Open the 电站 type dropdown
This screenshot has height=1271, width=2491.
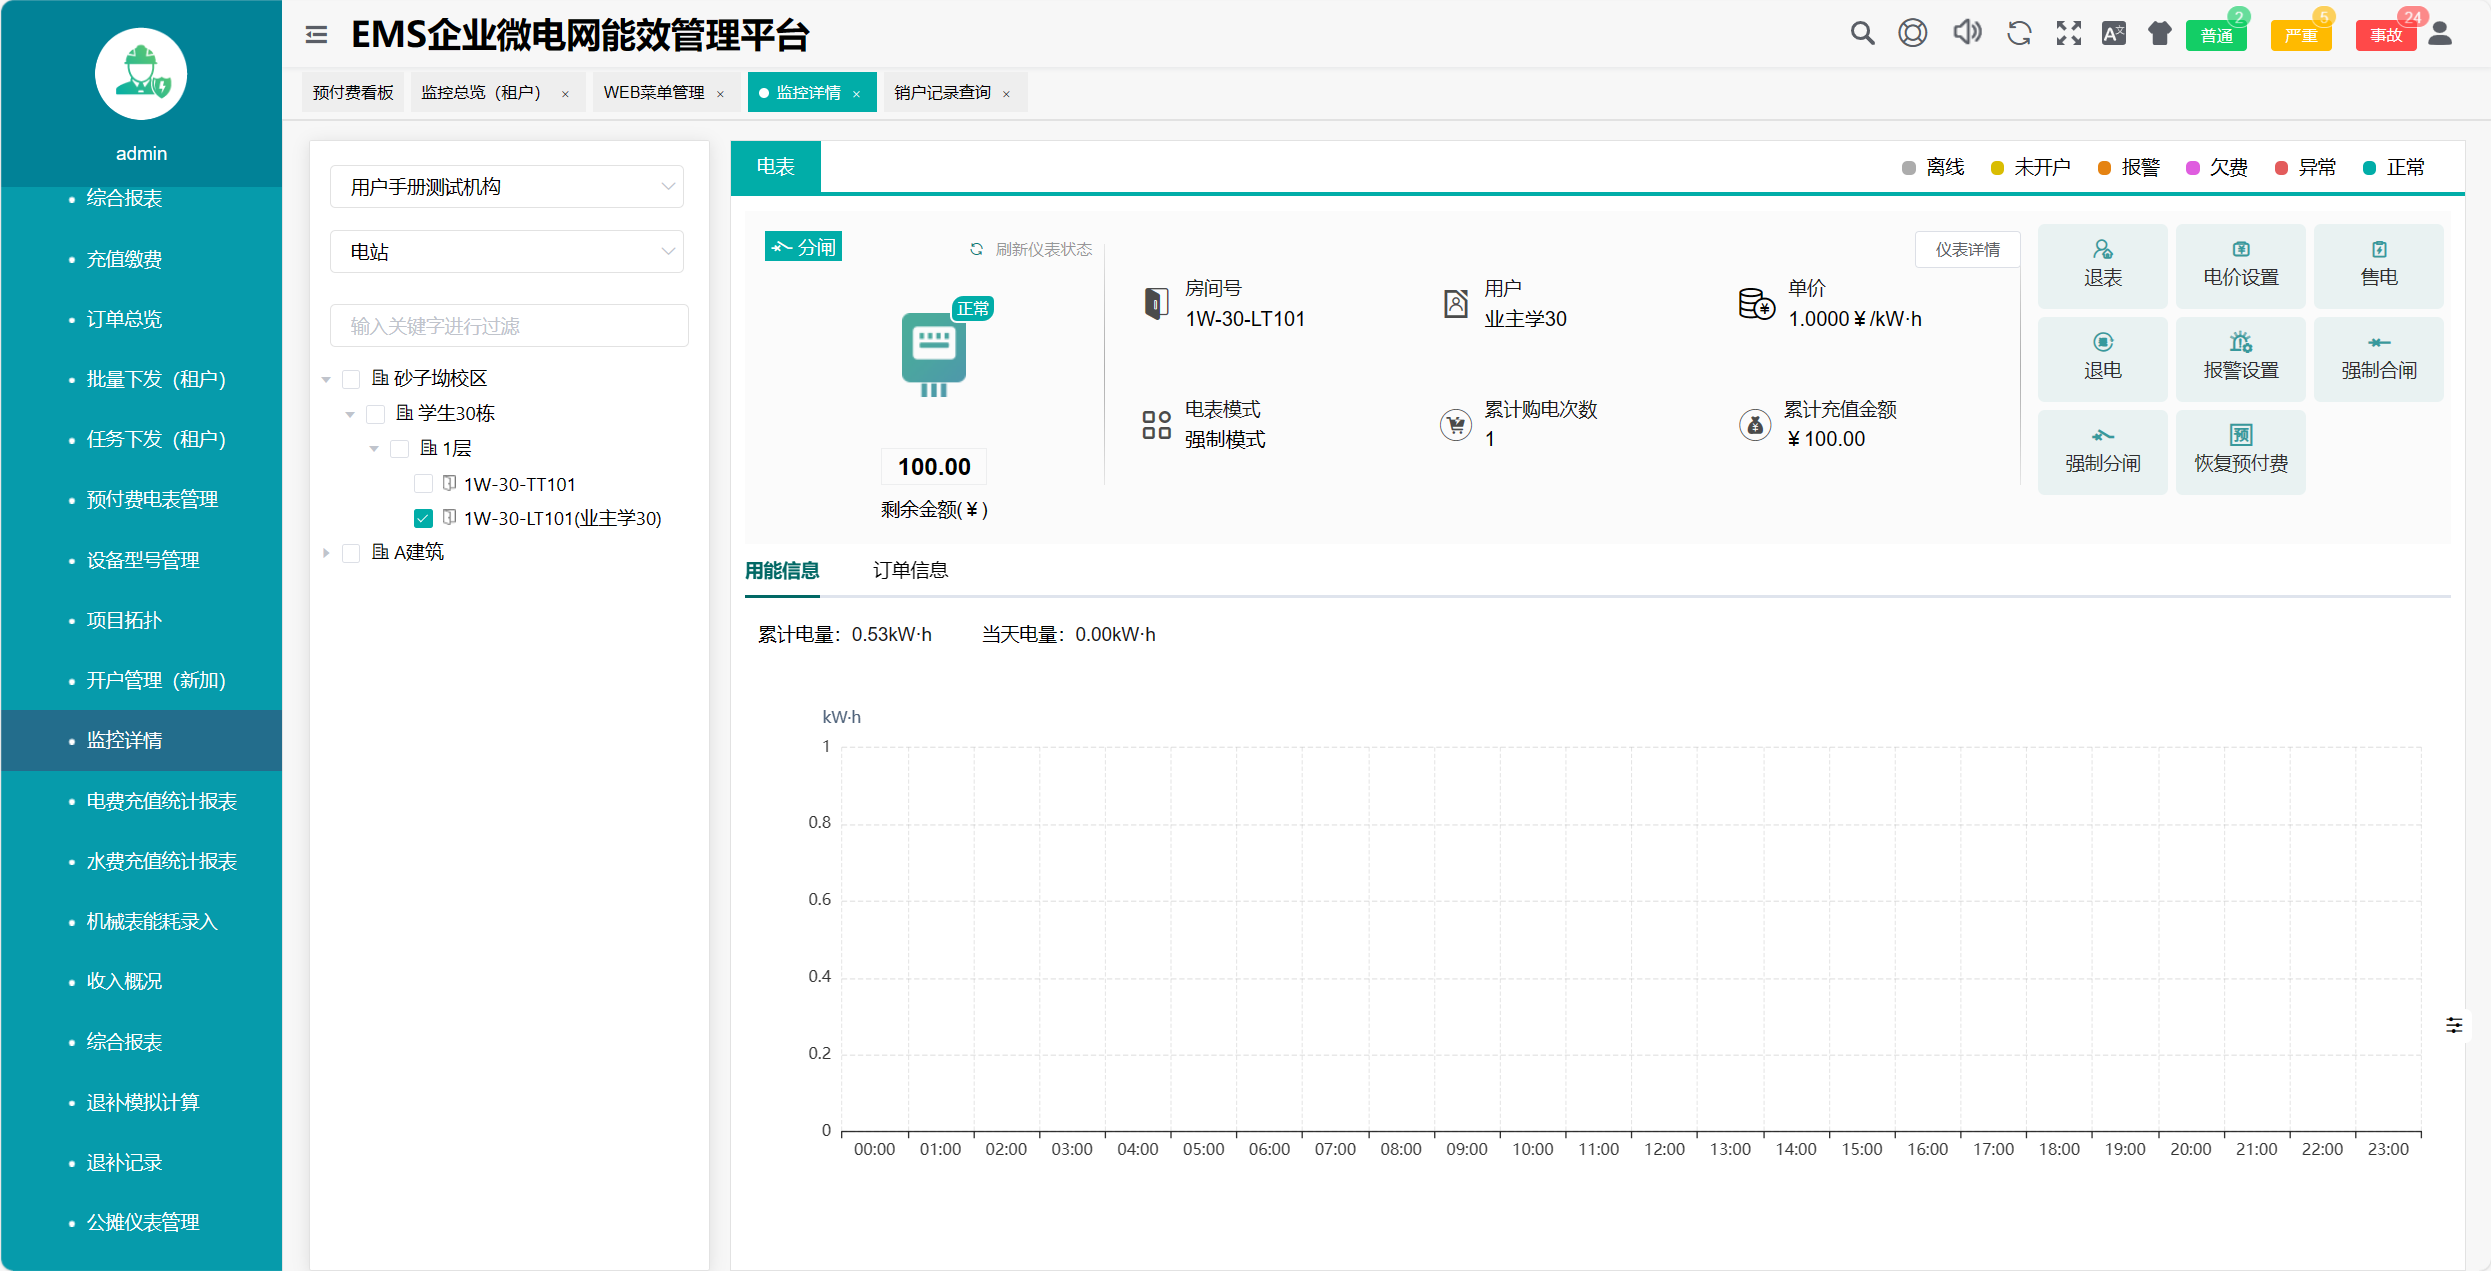[x=507, y=252]
